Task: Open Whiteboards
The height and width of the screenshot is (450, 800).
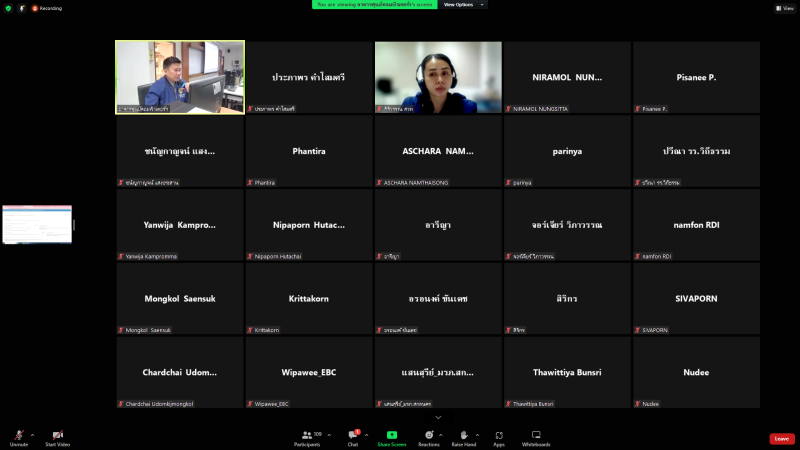Action: click(536, 437)
